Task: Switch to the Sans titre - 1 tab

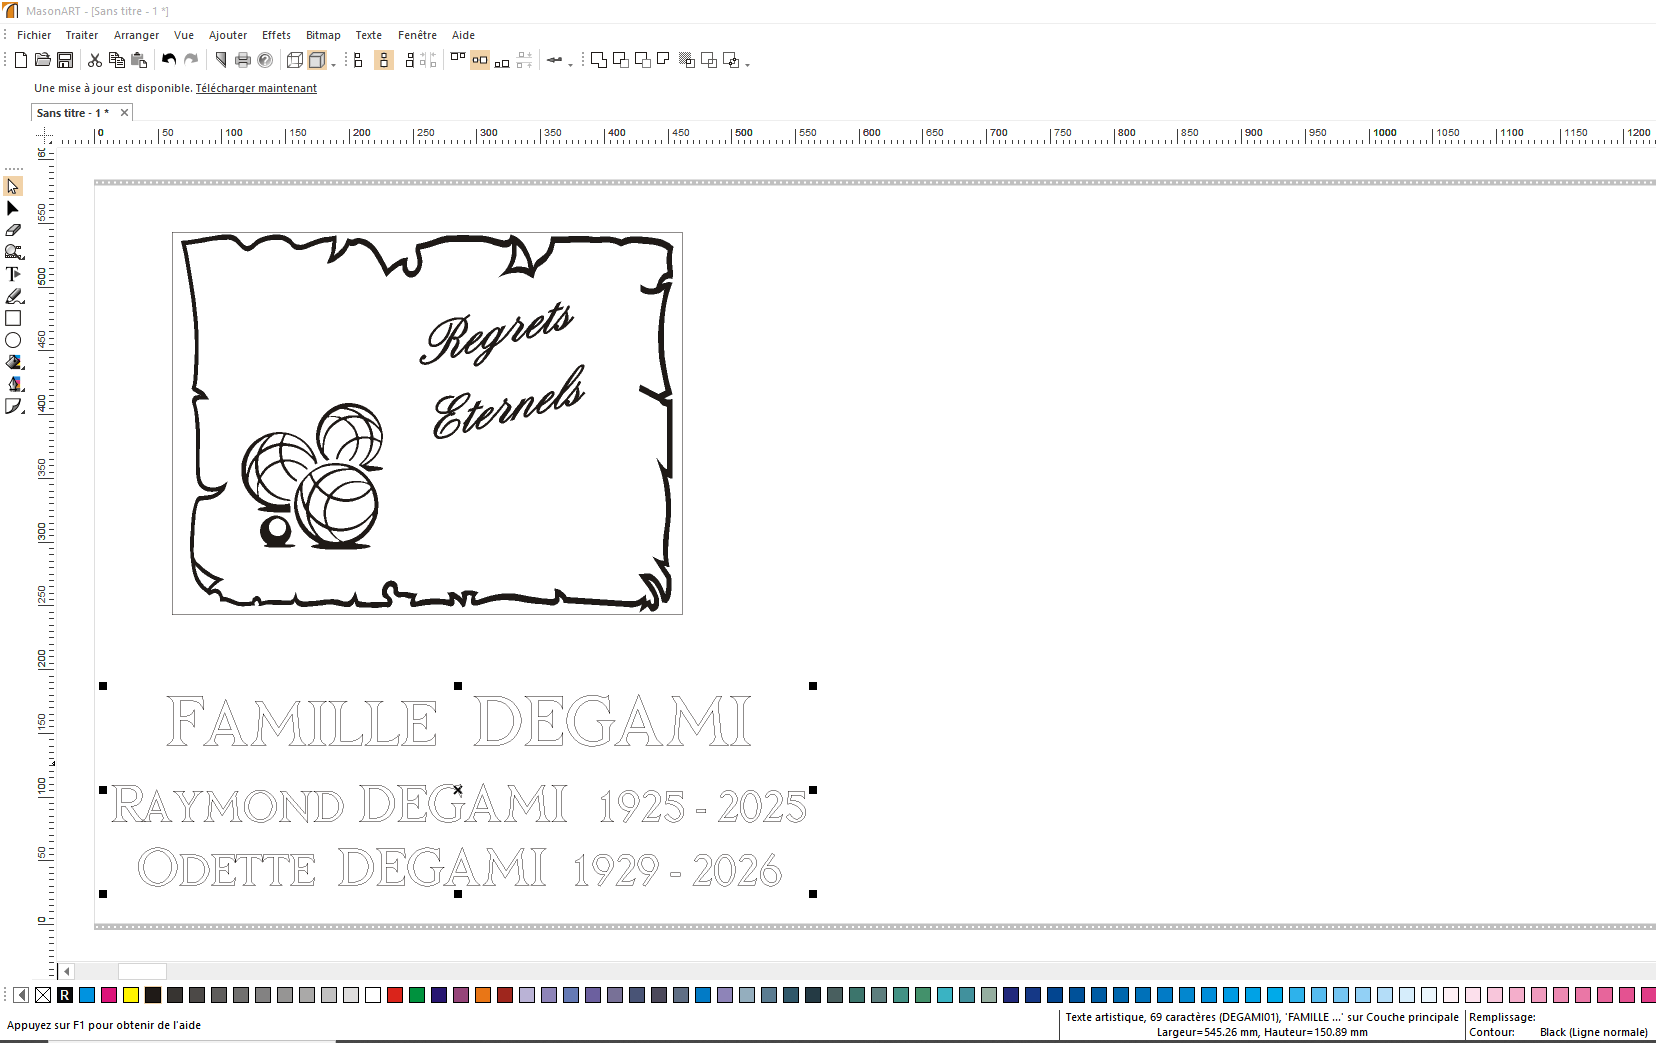Action: pos(73,112)
